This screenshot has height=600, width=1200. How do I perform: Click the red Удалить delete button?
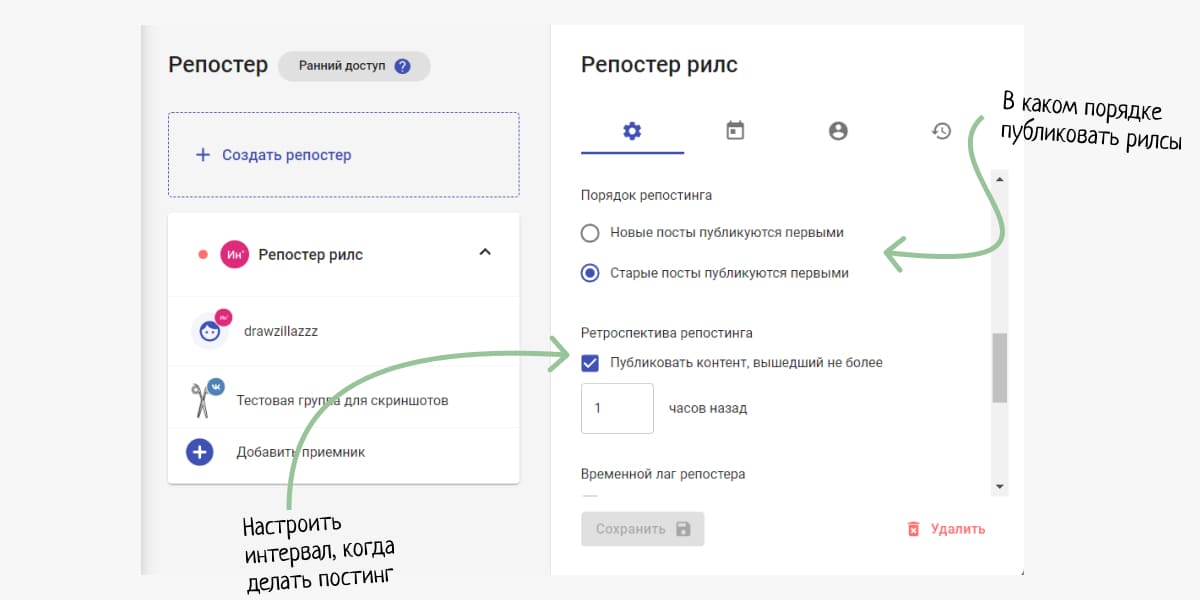[946, 529]
